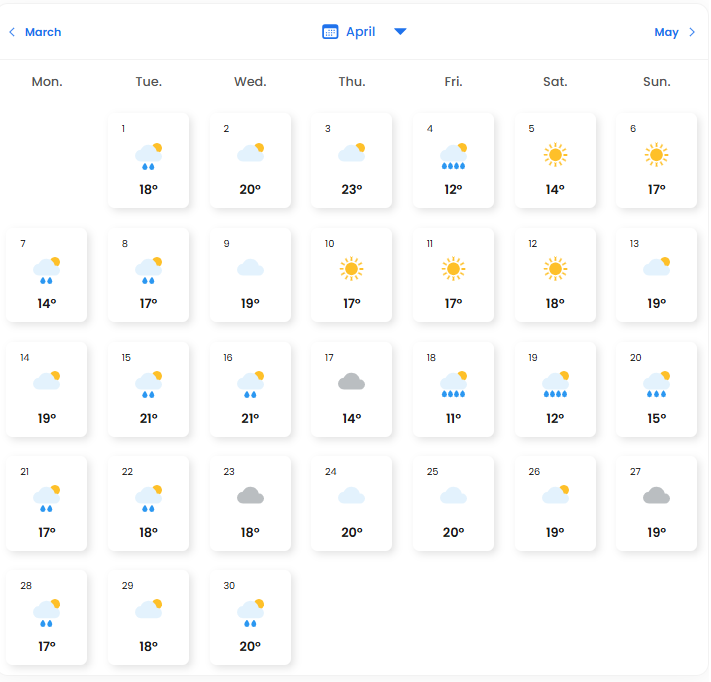Click partly cloudy icon on April 2
711x682 pixels.
click(250, 153)
